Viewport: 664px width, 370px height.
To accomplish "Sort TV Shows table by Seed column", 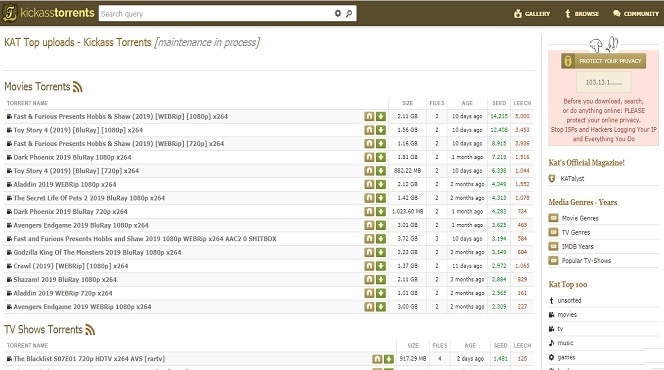I will [500, 345].
